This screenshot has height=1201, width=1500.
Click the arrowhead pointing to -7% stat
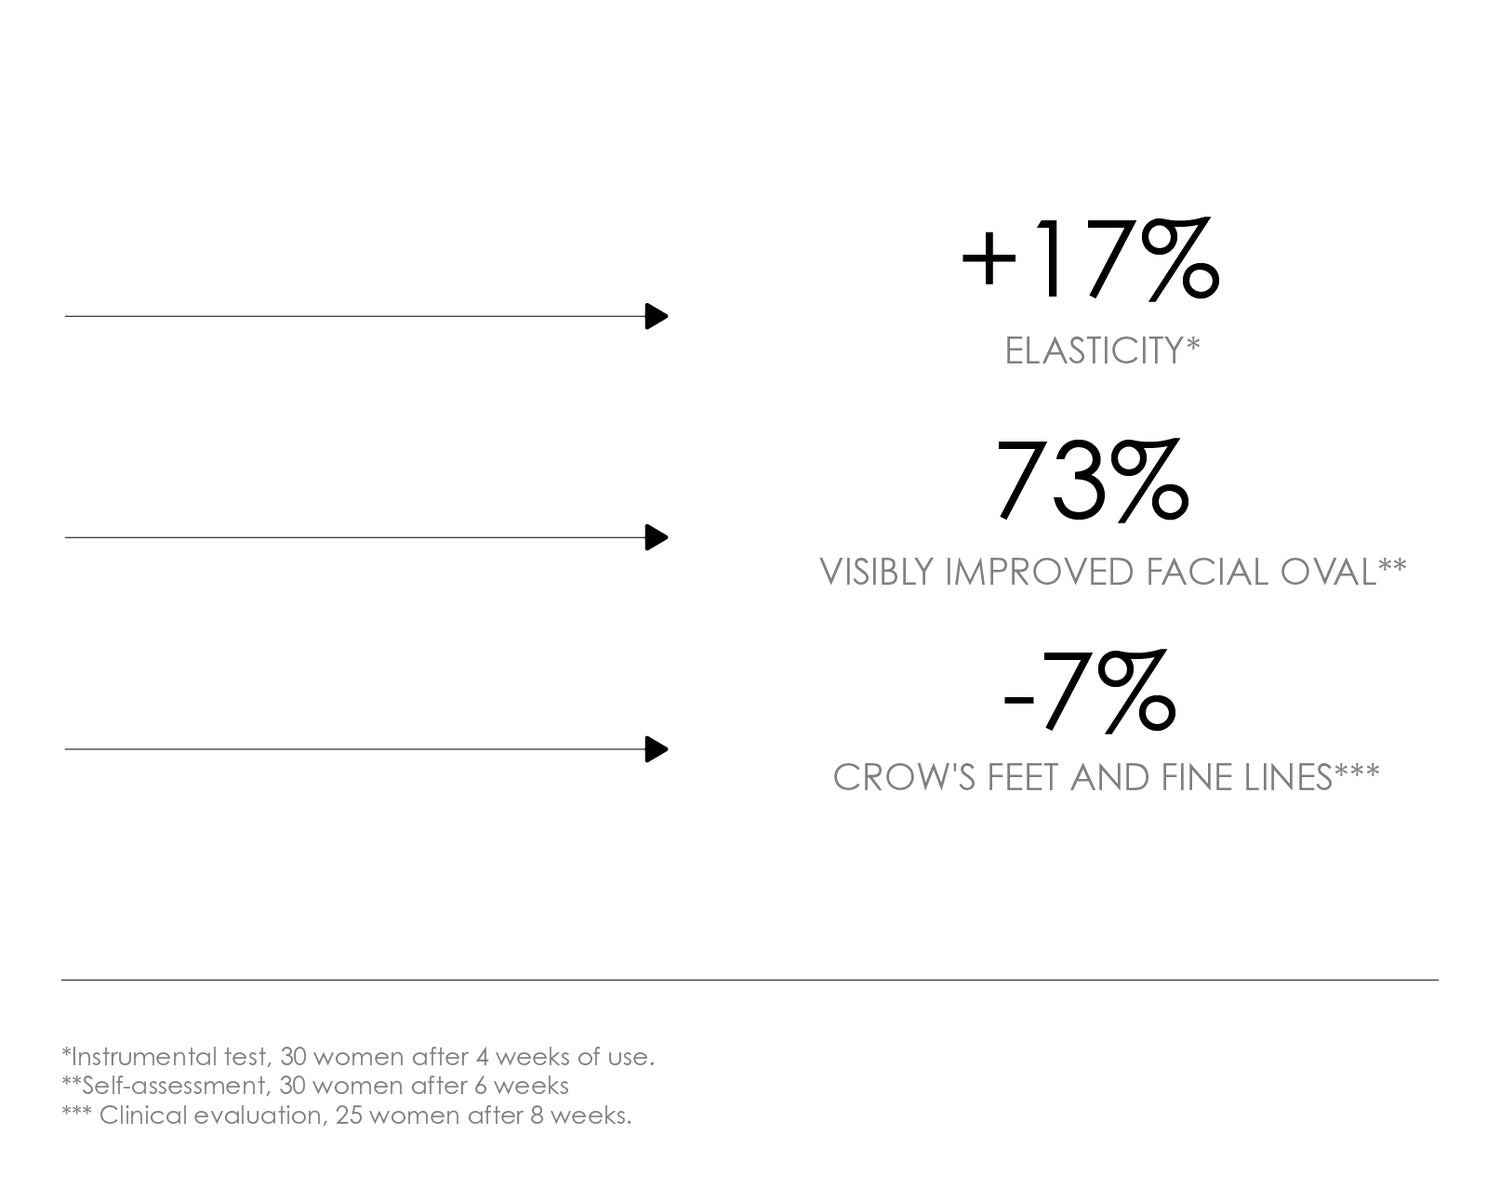point(656,749)
